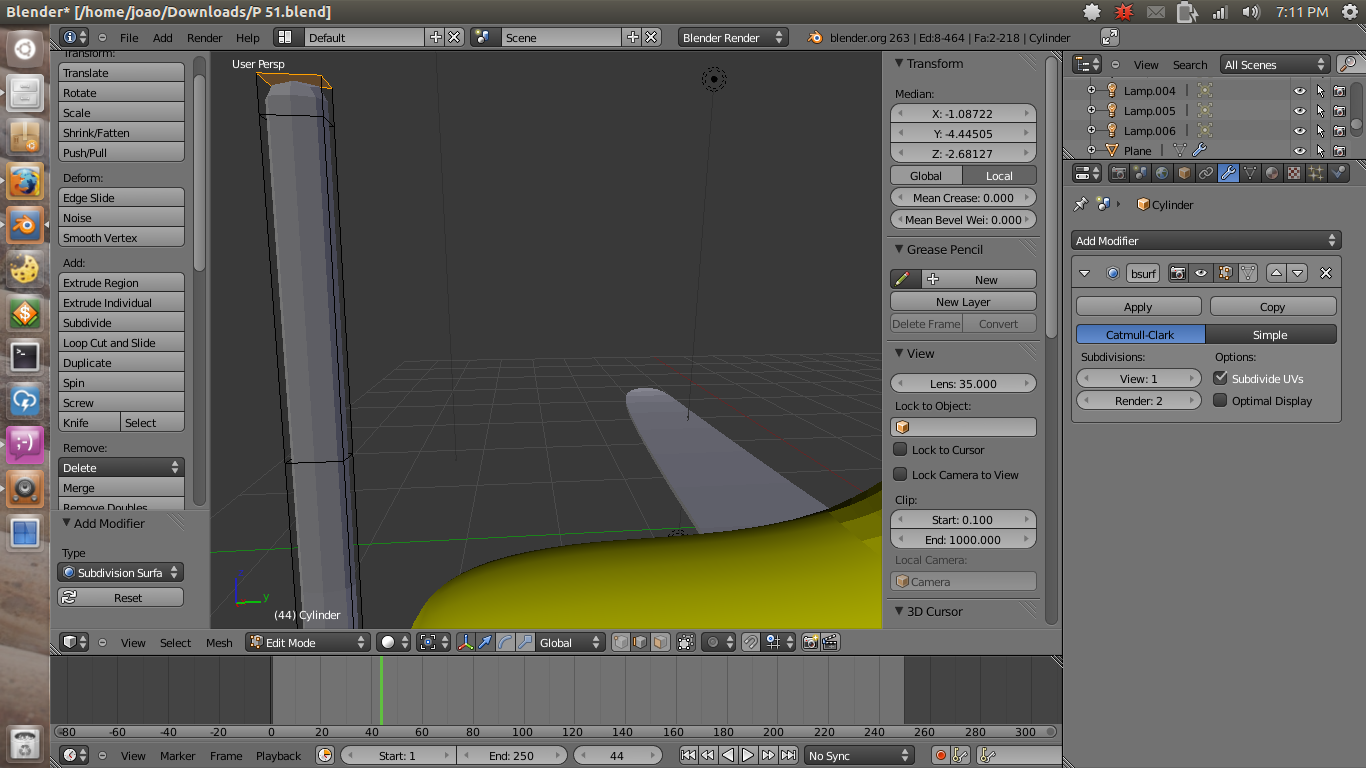Open the Subdivision Surface type dropdown
1366x768 pixels.
tap(121, 572)
